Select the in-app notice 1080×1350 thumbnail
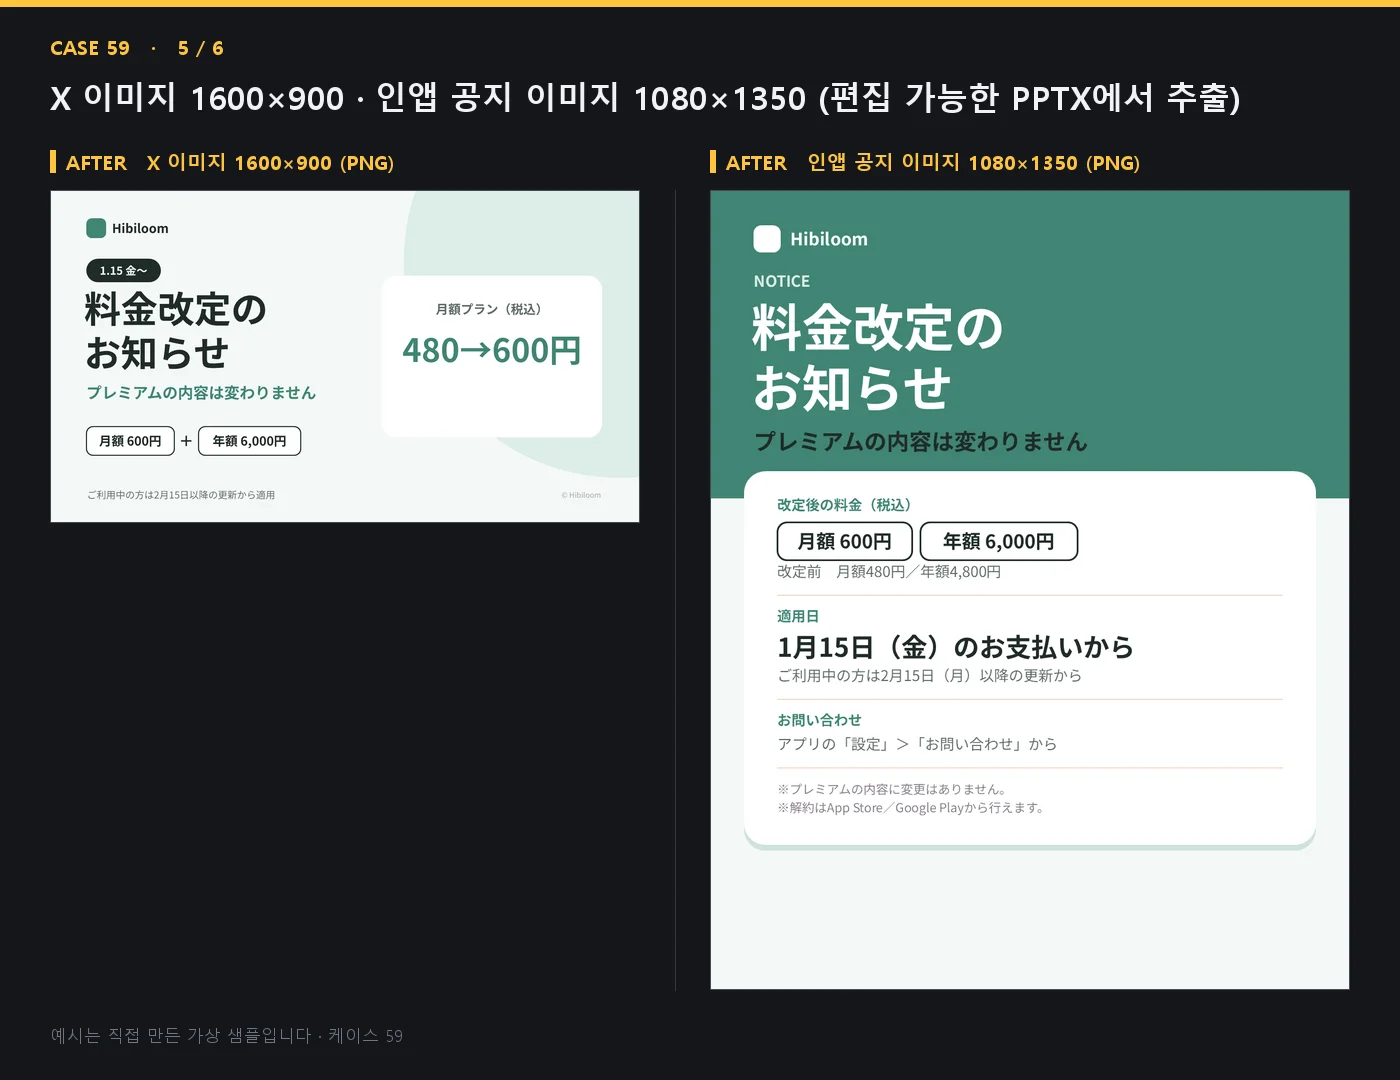Viewport: 1400px width, 1080px height. 1030,590
